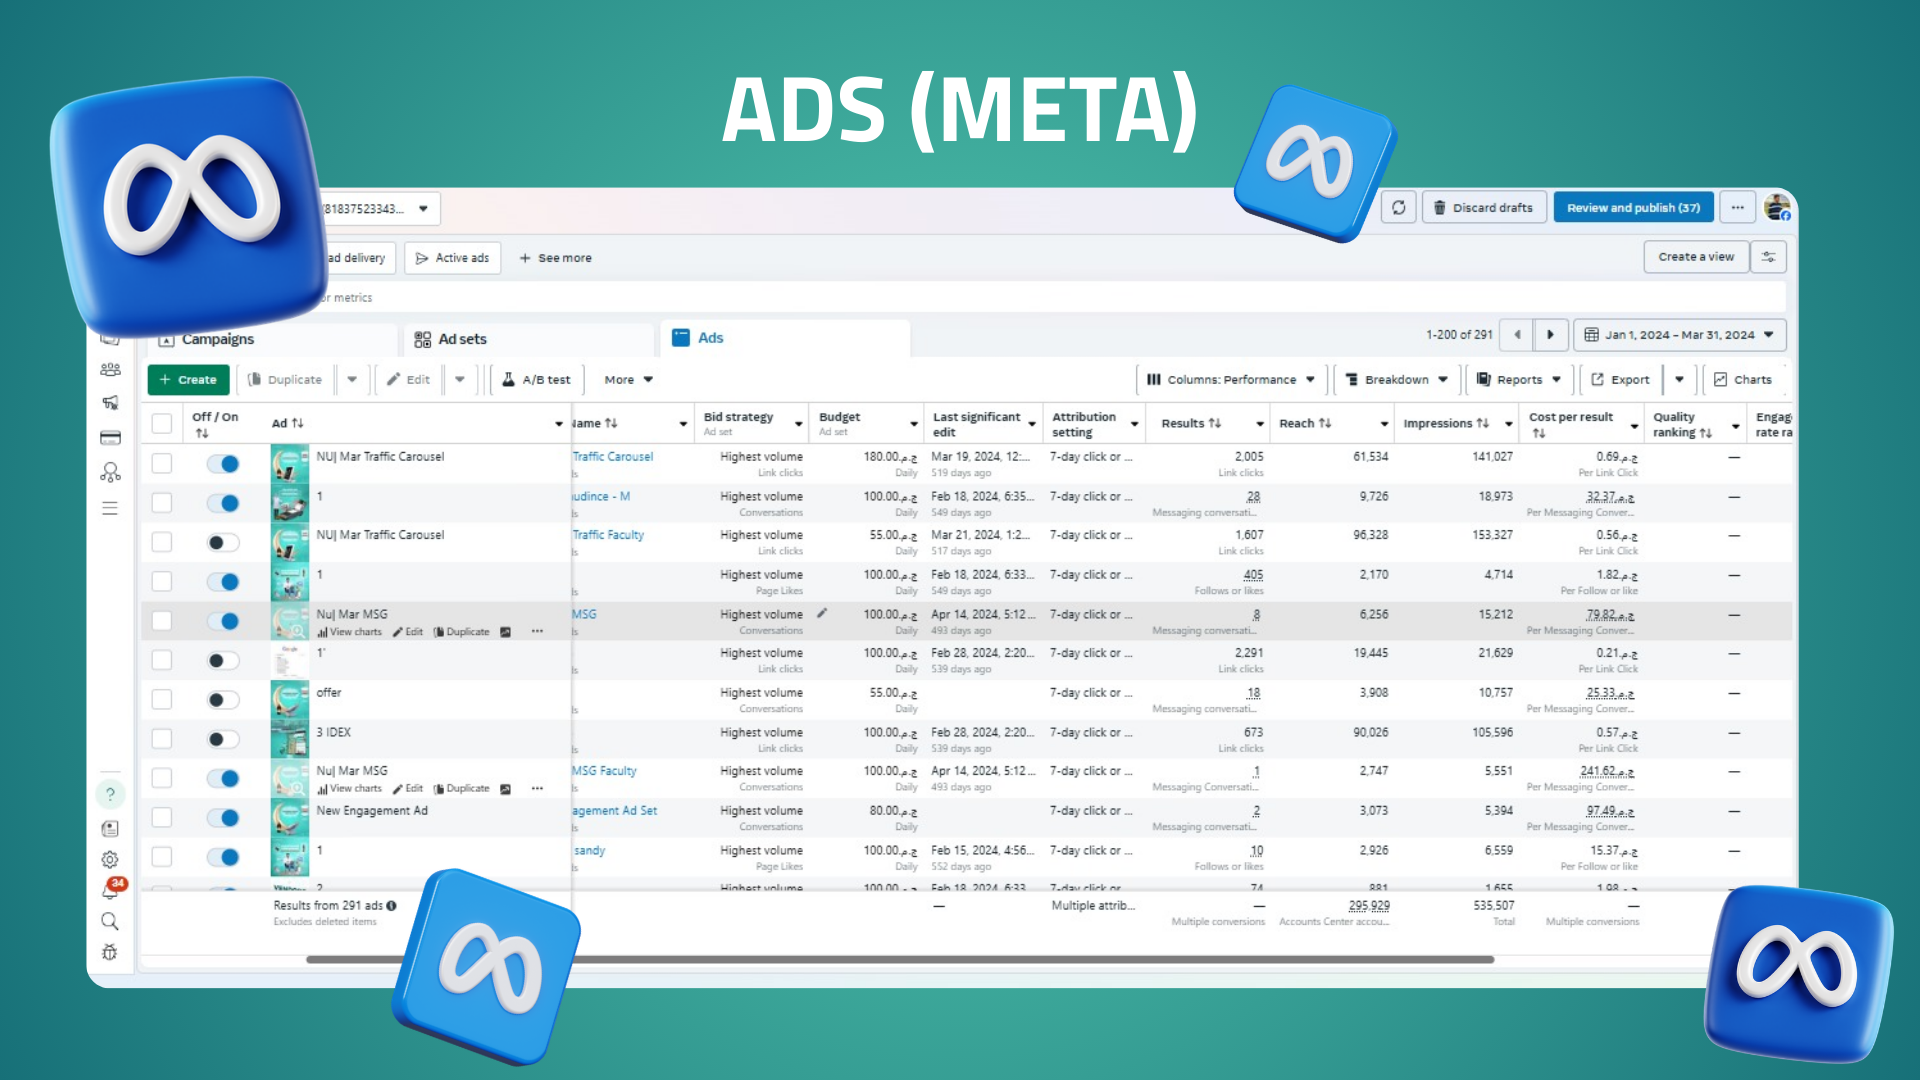Switch to the Campaigns tab
The height and width of the screenshot is (1080, 1920).
coord(217,339)
